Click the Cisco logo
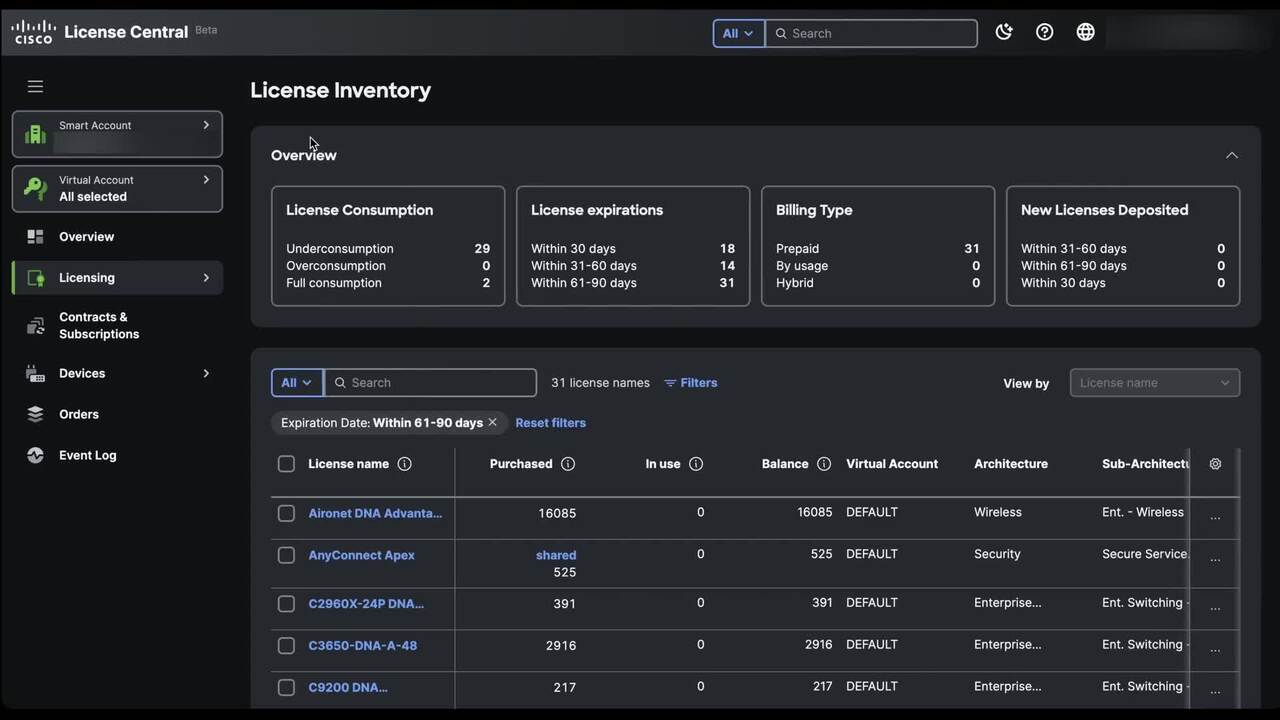Viewport: 1280px width, 720px height. coord(33,32)
